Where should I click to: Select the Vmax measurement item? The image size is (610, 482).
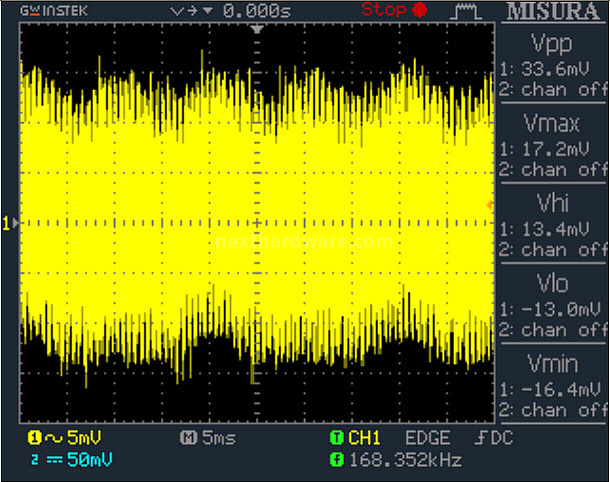click(552, 123)
